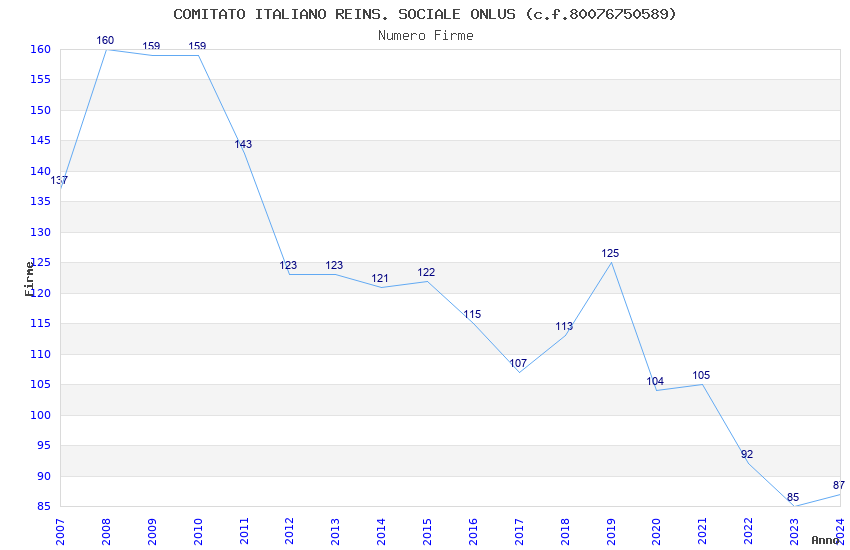The height and width of the screenshot is (550, 850).
Task: Click the 2019 x-axis year label
Action: (611, 532)
